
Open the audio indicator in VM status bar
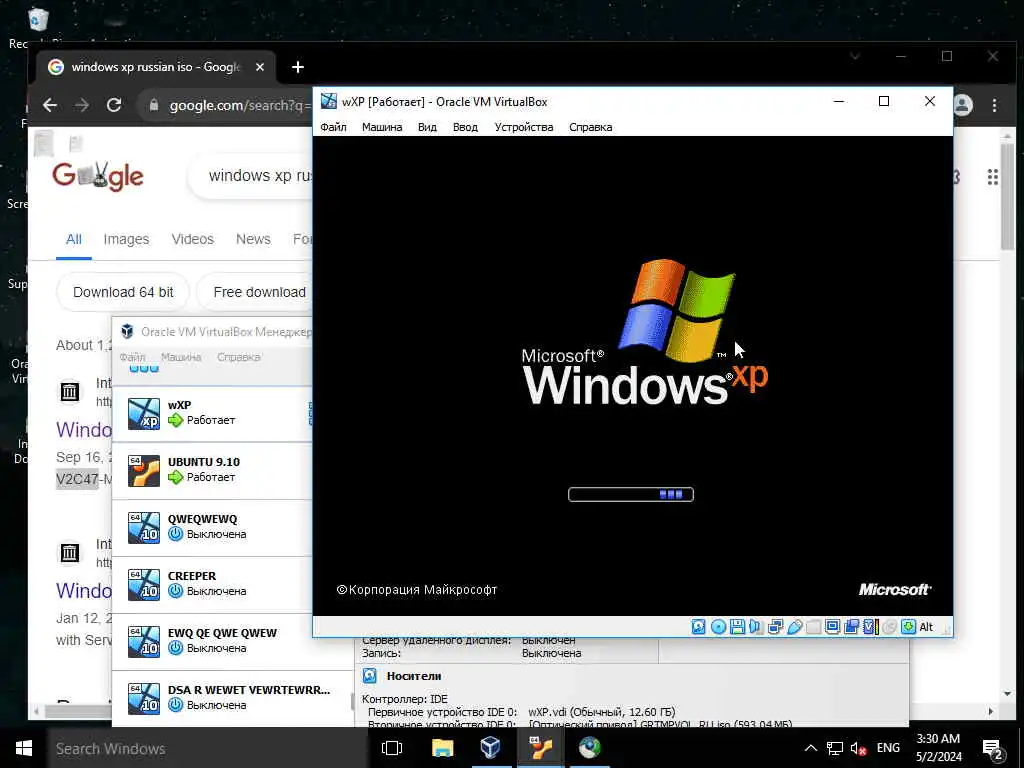756,627
